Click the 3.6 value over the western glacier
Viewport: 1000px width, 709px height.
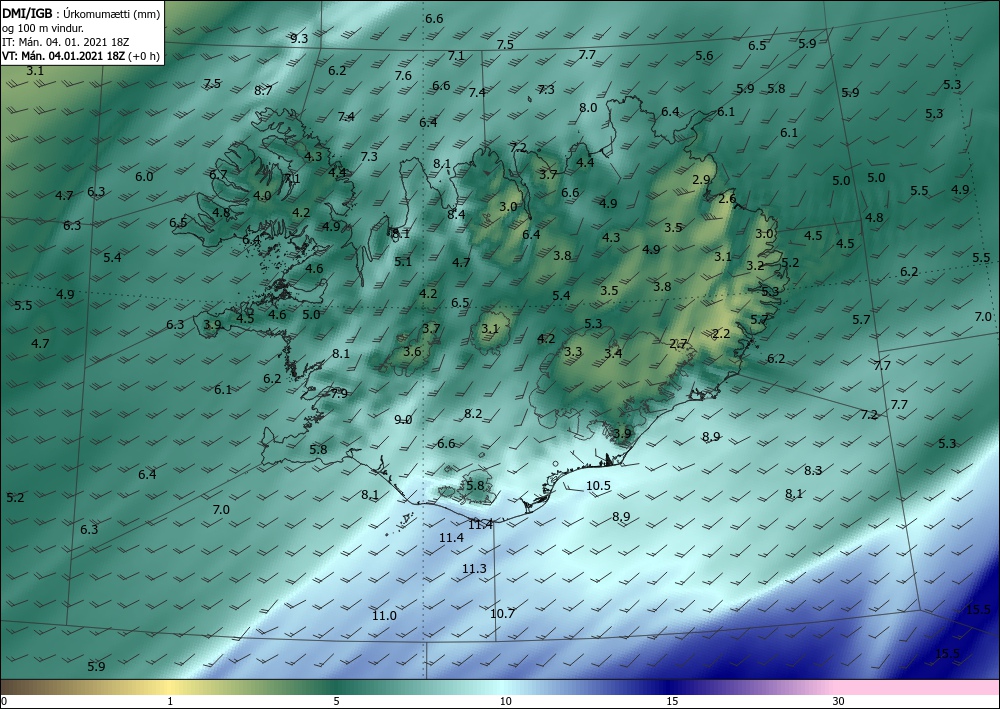pyautogui.click(x=413, y=351)
